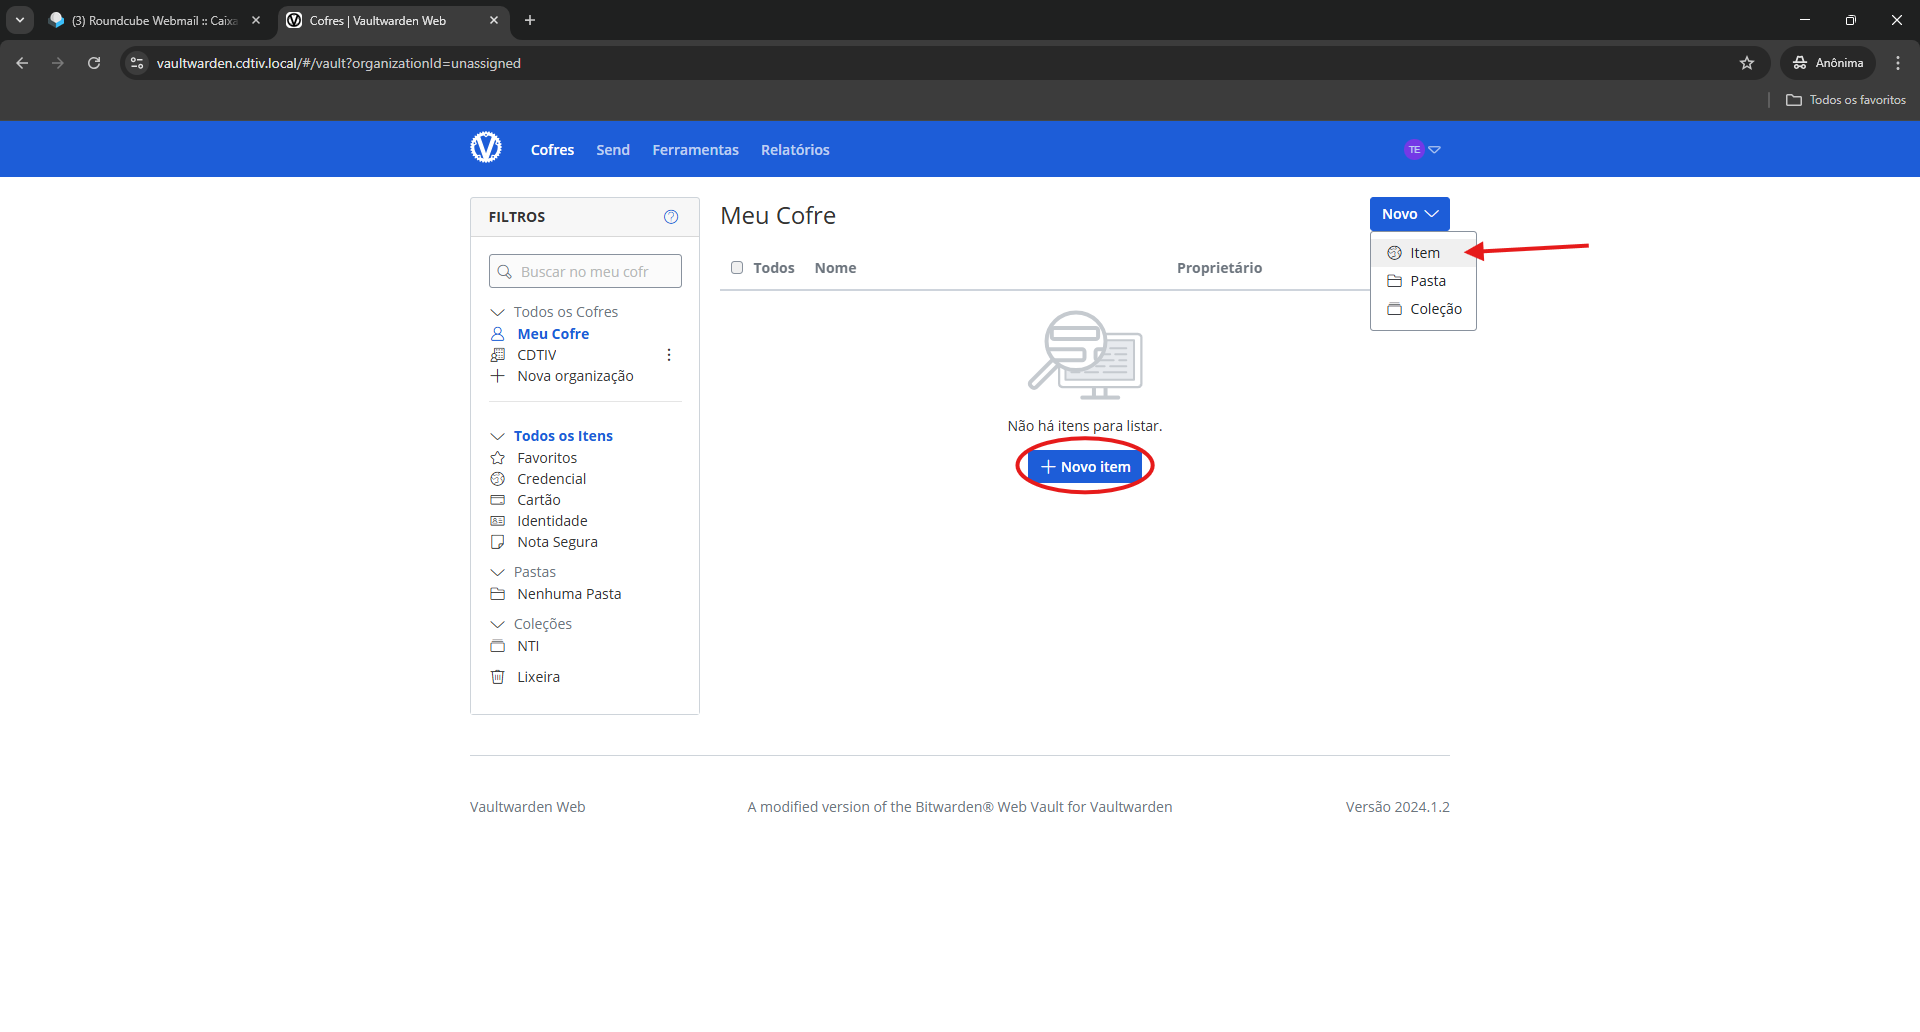Click the Vaultwarden logo icon
The height and width of the screenshot is (1032, 1920).
click(486, 148)
